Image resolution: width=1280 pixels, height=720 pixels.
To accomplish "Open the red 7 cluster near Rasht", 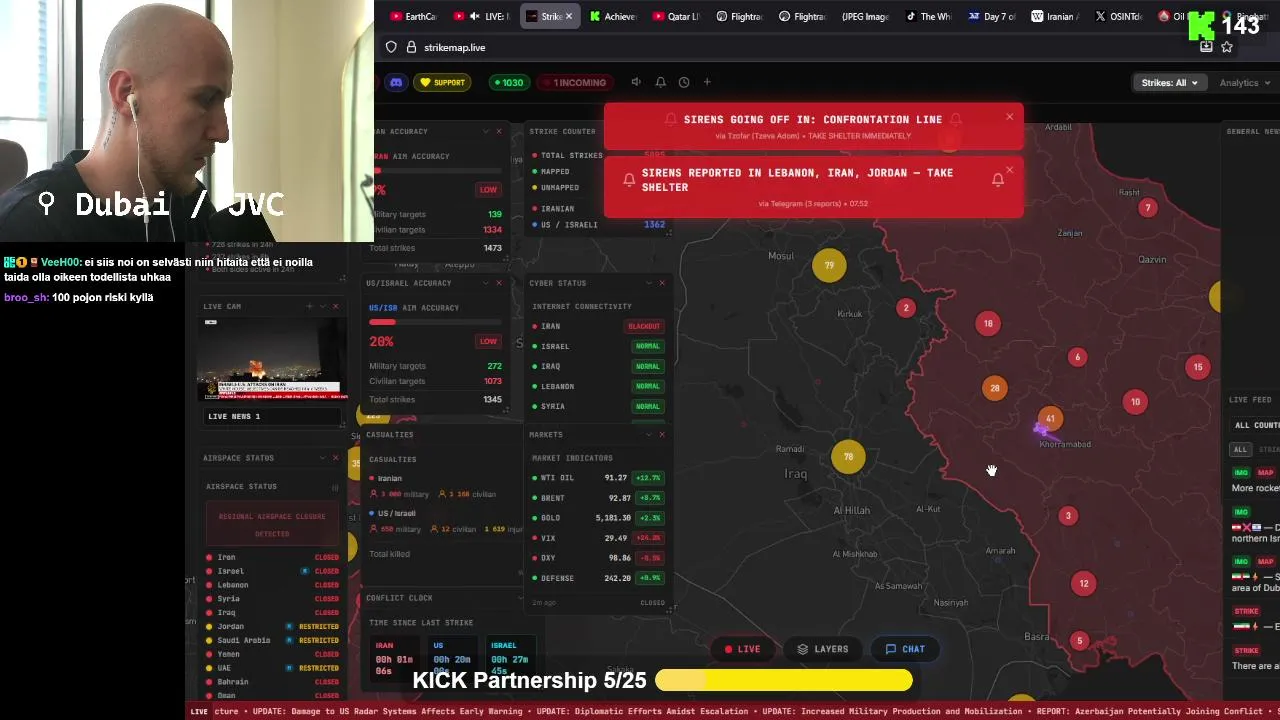I will 1148,208.
